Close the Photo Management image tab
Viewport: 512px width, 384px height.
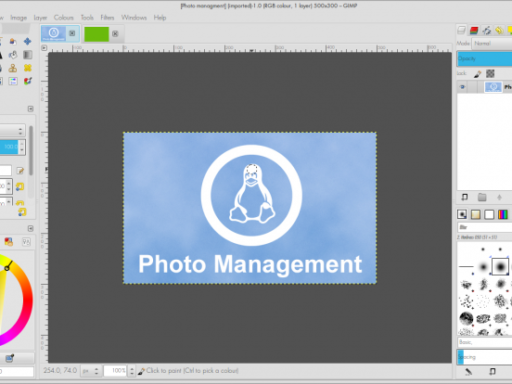(72, 33)
